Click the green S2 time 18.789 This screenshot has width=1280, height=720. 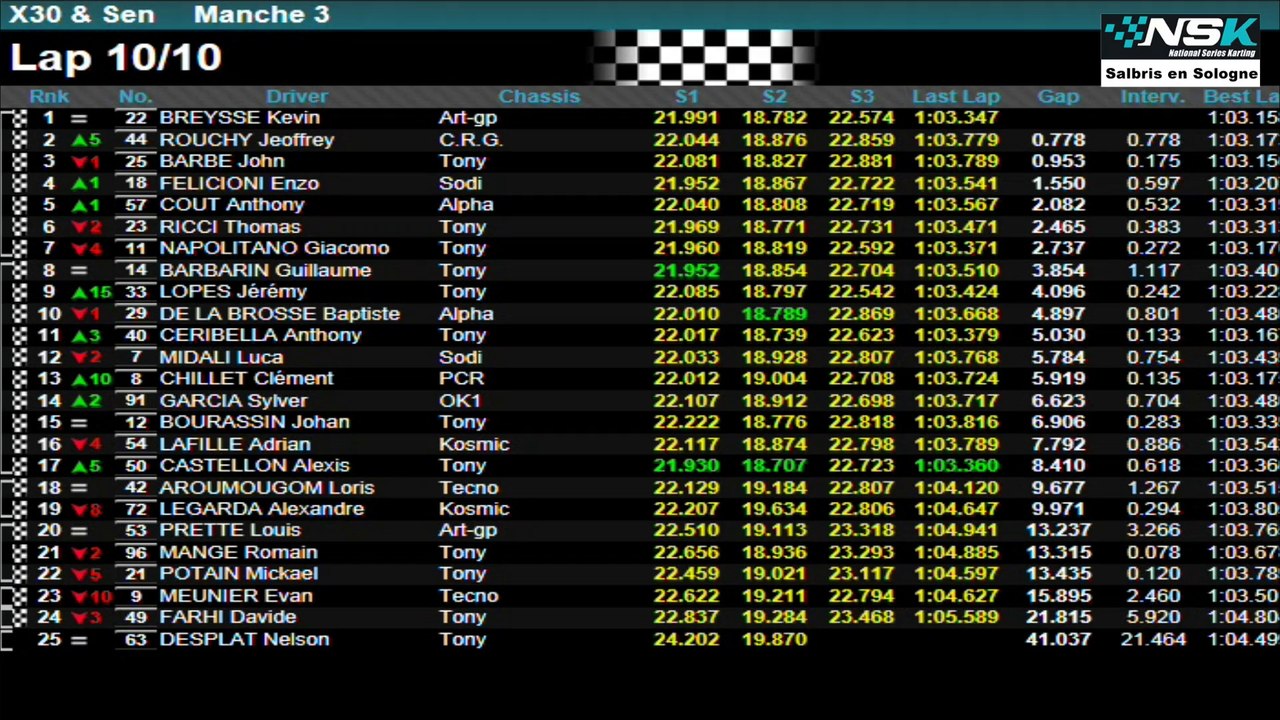[x=774, y=314]
